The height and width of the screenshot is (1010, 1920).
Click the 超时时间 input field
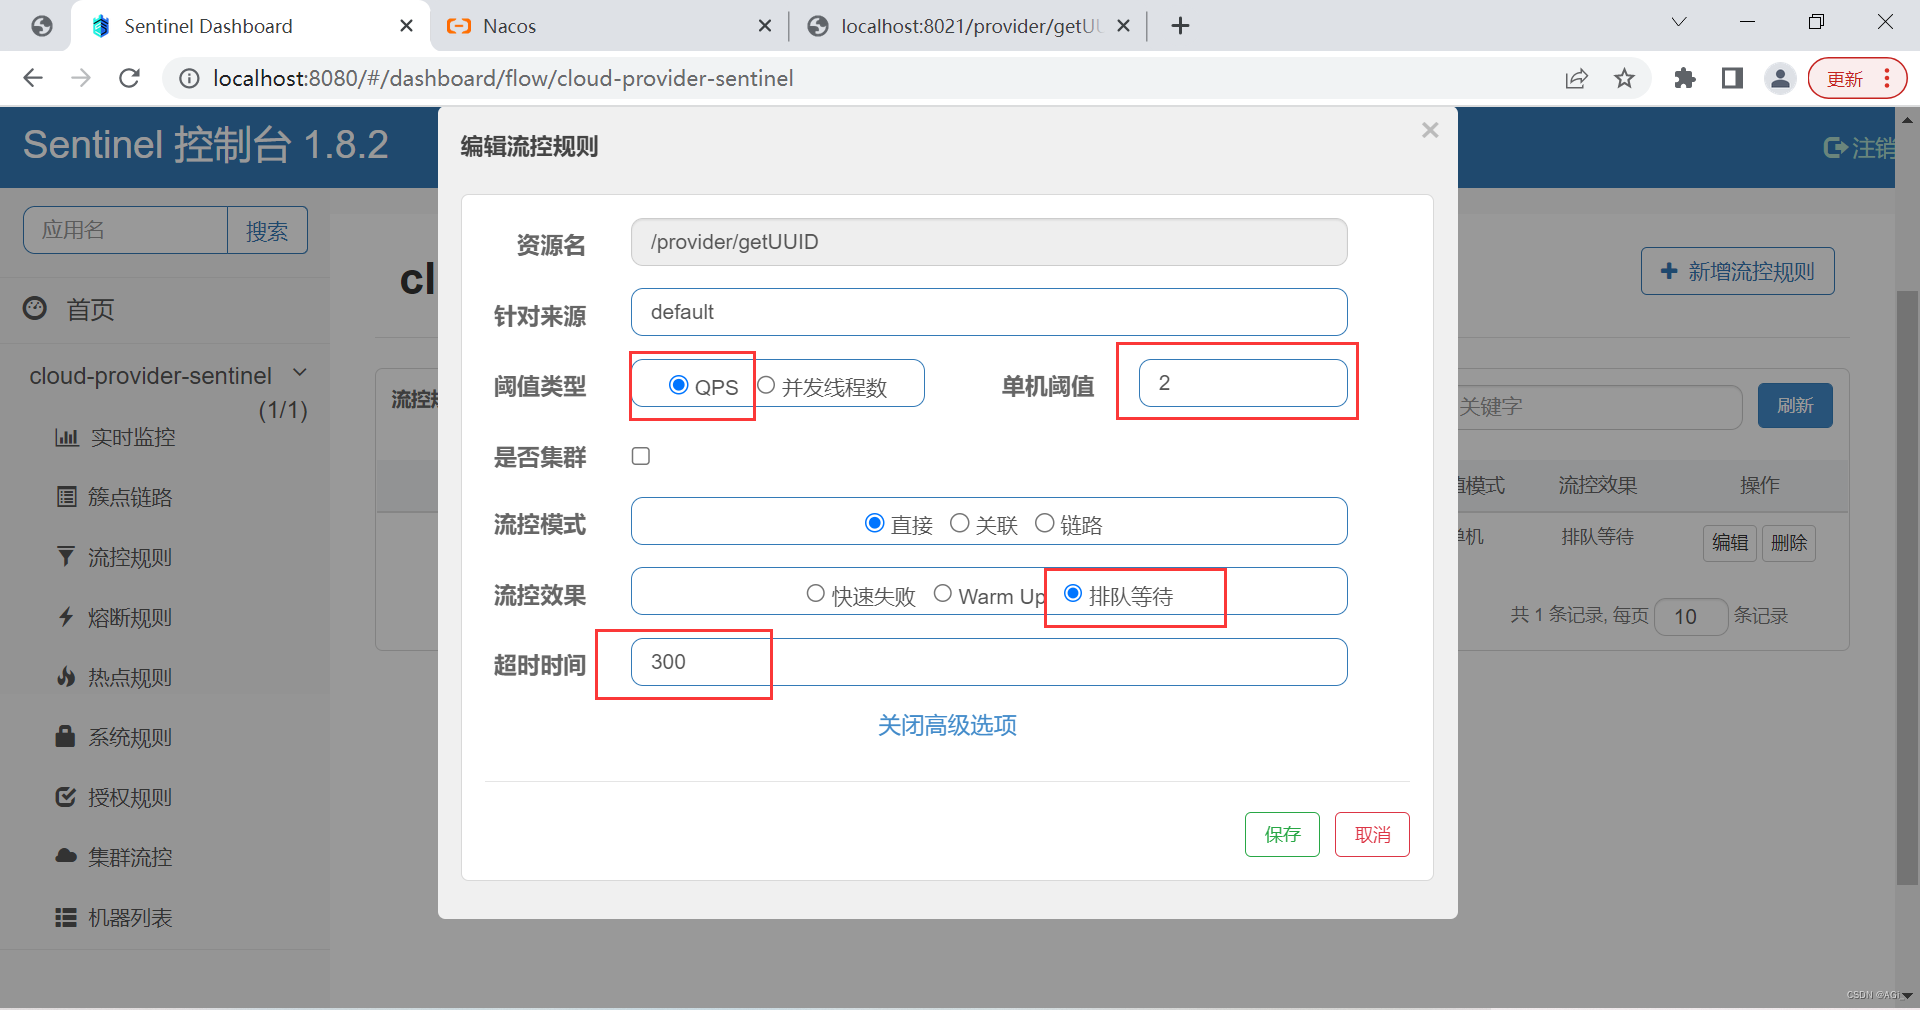pyautogui.click(x=989, y=662)
